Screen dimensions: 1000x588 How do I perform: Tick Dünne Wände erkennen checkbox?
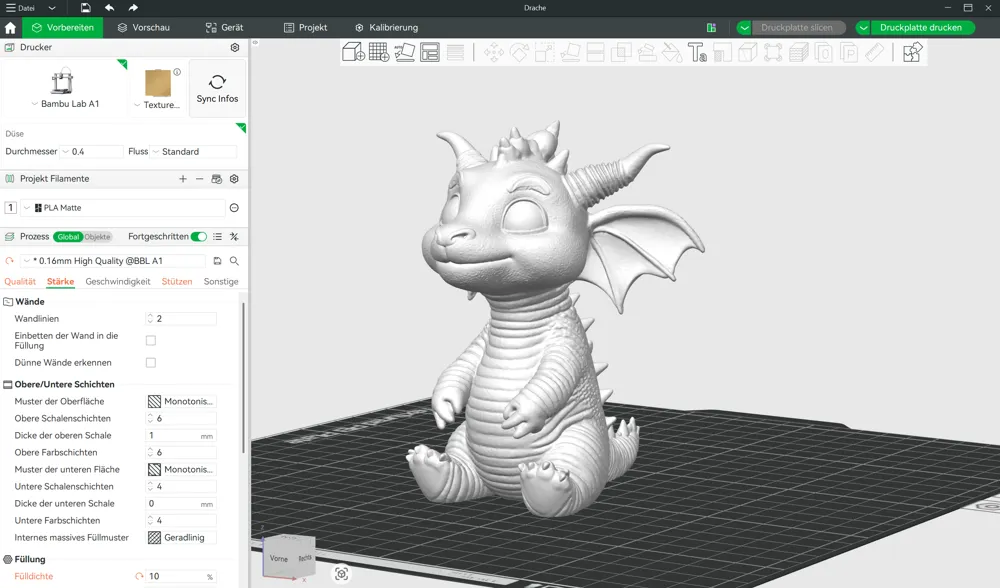point(151,363)
